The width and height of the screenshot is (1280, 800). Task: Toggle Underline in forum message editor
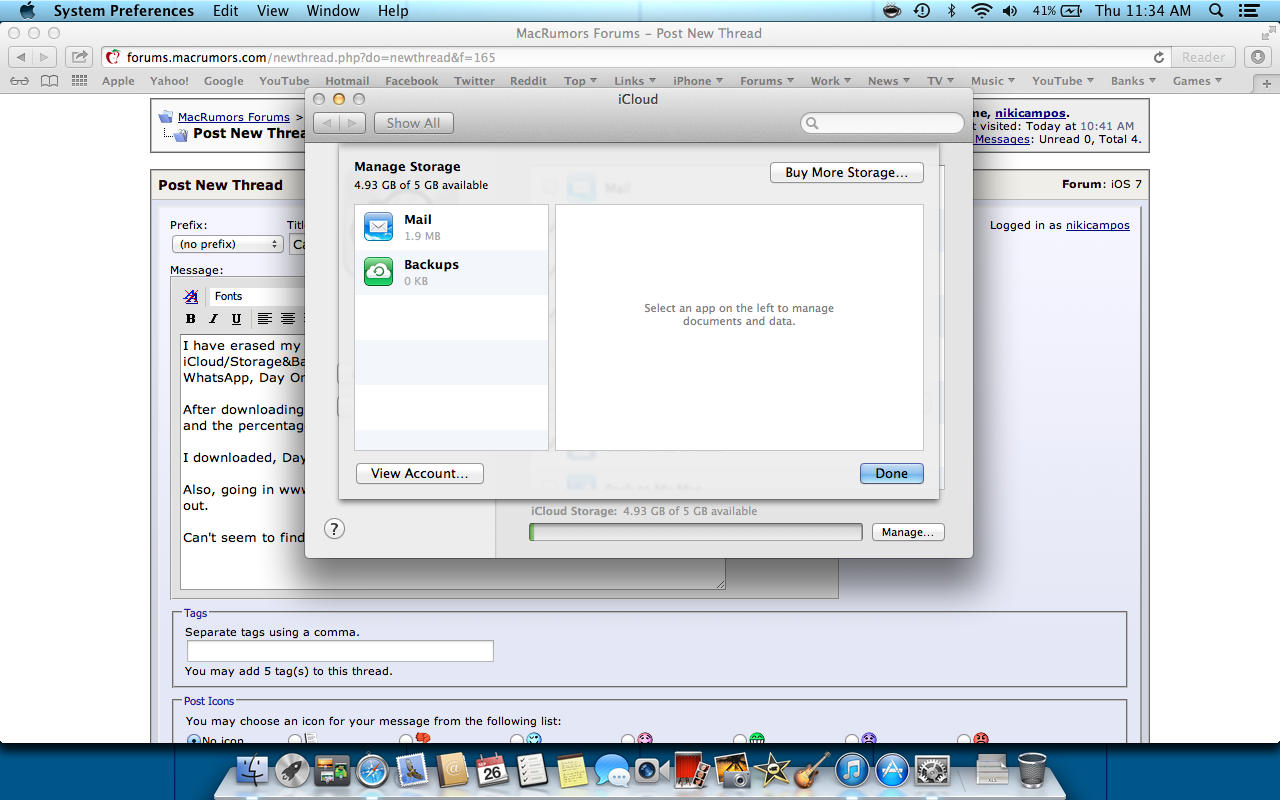click(x=236, y=319)
